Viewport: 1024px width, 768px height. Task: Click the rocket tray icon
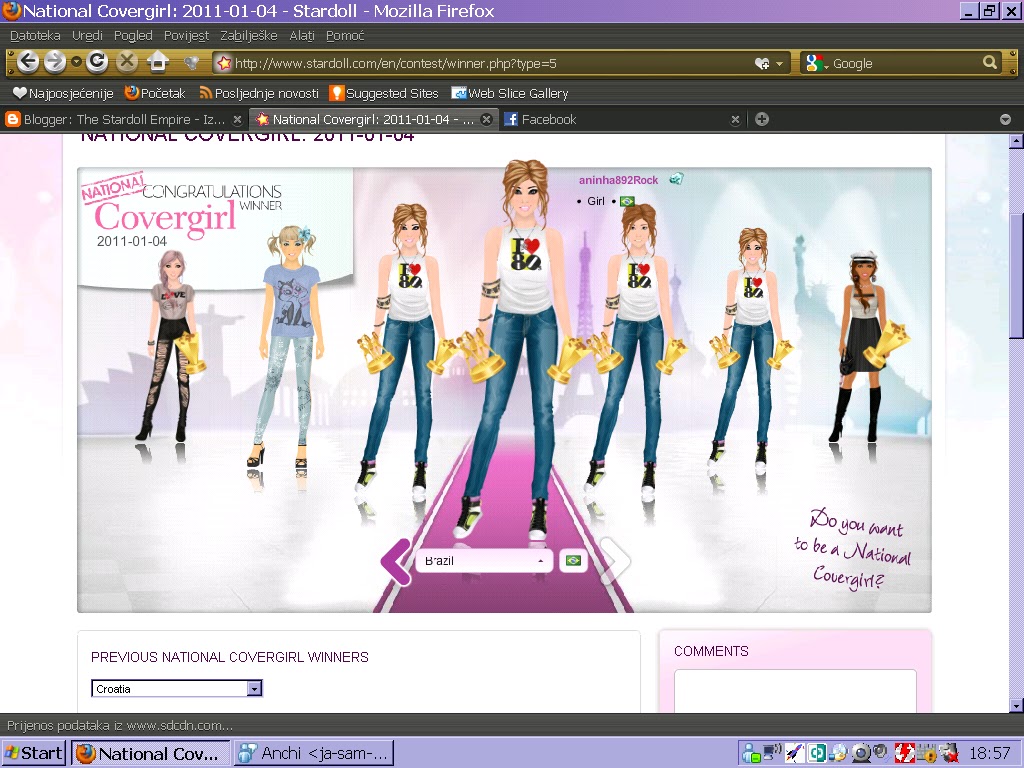click(795, 753)
